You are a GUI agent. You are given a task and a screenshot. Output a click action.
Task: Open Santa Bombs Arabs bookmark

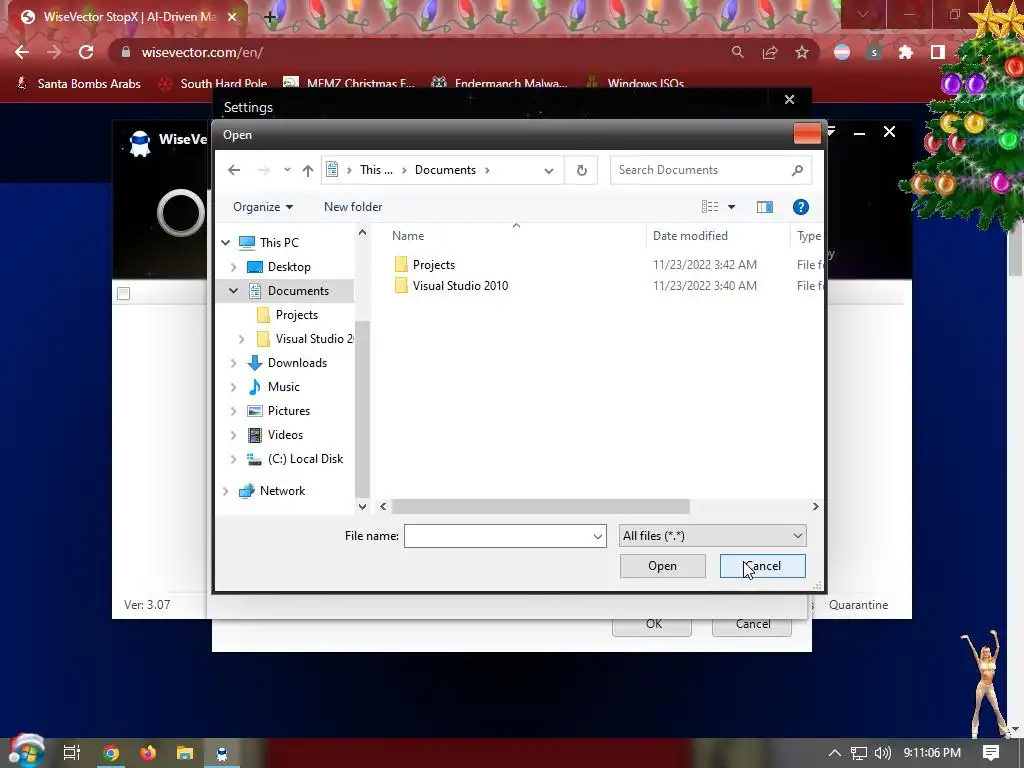[78, 84]
